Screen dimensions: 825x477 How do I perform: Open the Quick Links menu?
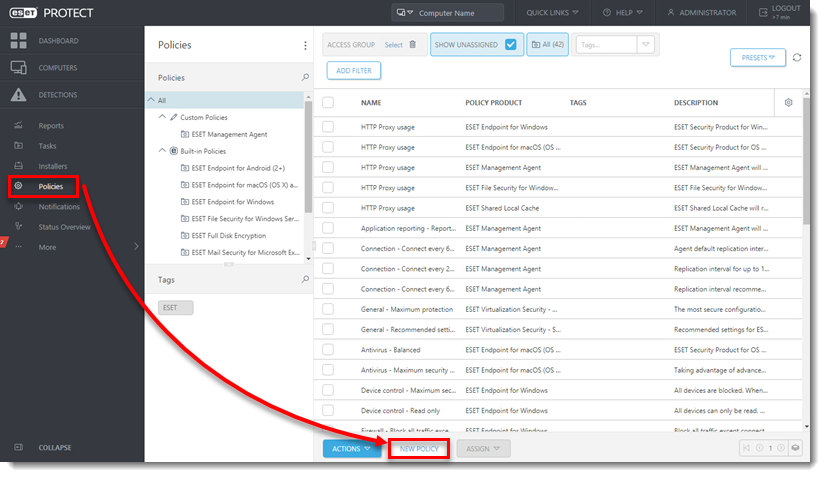tap(552, 13)
